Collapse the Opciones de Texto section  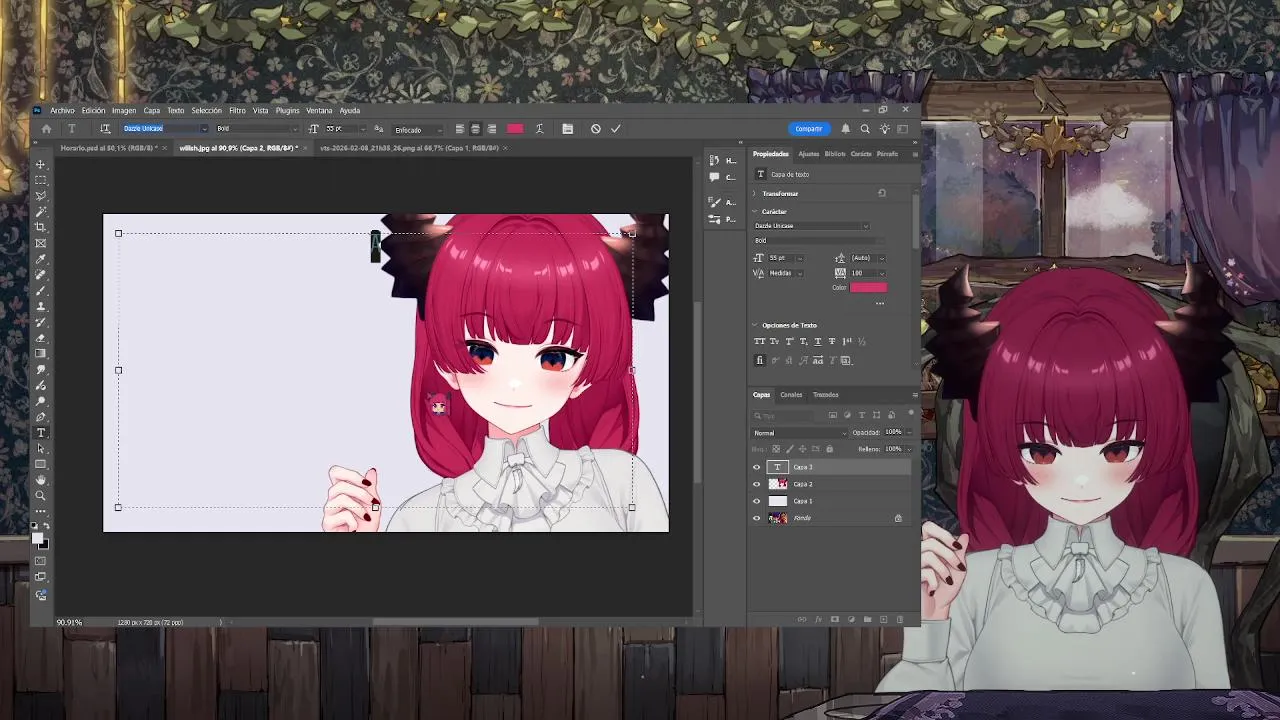pos(755,325)
